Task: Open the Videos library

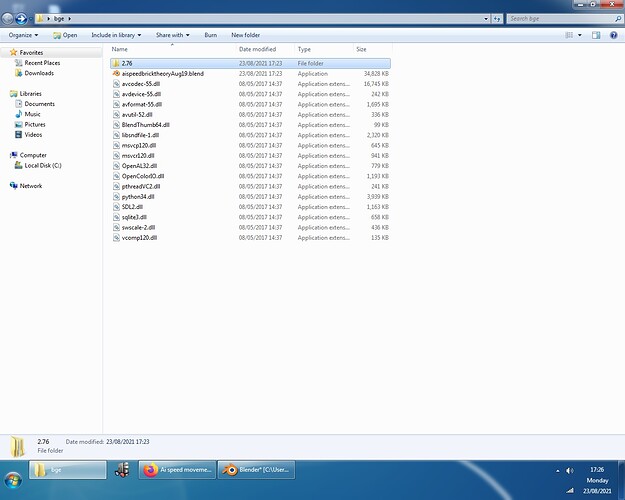Action: [33, 134]
